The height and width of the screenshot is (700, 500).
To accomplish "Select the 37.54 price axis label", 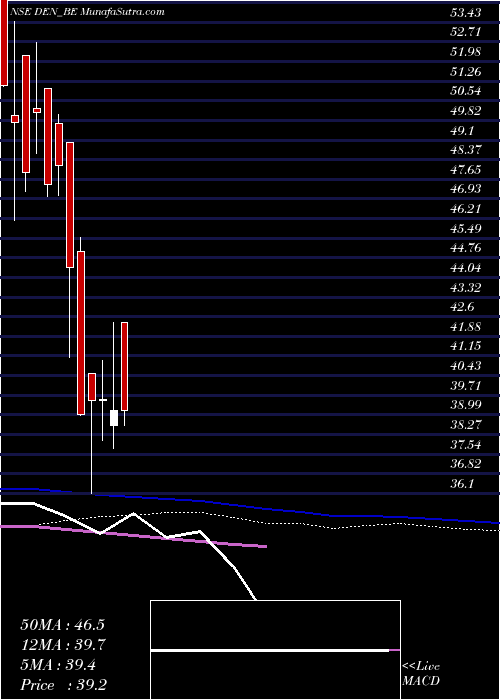I will (465, 444).
